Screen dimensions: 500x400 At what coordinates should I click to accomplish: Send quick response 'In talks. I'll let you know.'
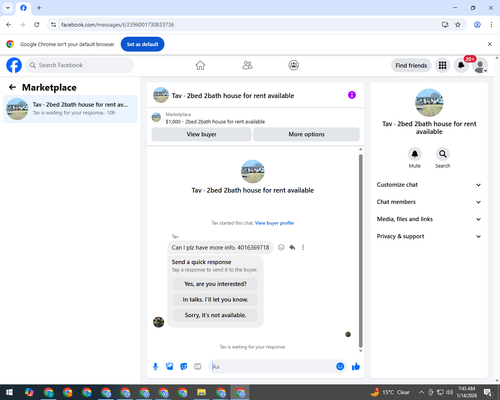(215, 300)
